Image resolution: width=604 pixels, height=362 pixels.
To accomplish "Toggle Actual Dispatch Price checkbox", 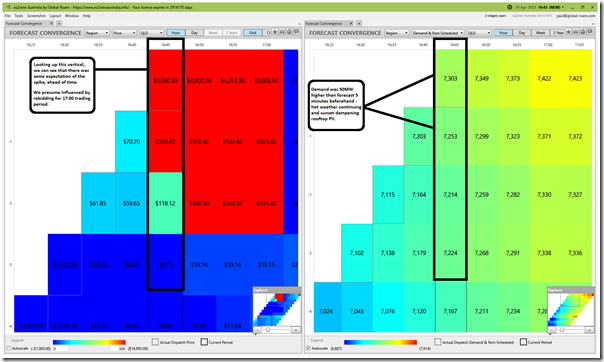I will tap(155, 342).
